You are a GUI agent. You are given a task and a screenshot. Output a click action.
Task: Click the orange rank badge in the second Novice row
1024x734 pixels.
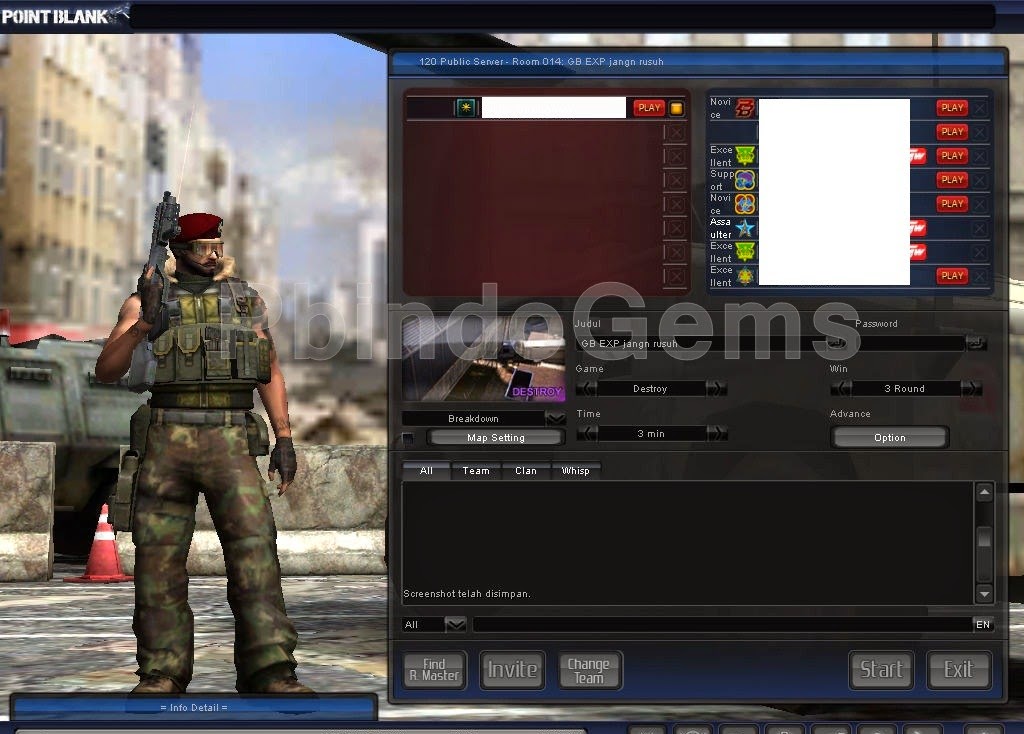click(x=745, y=204)
